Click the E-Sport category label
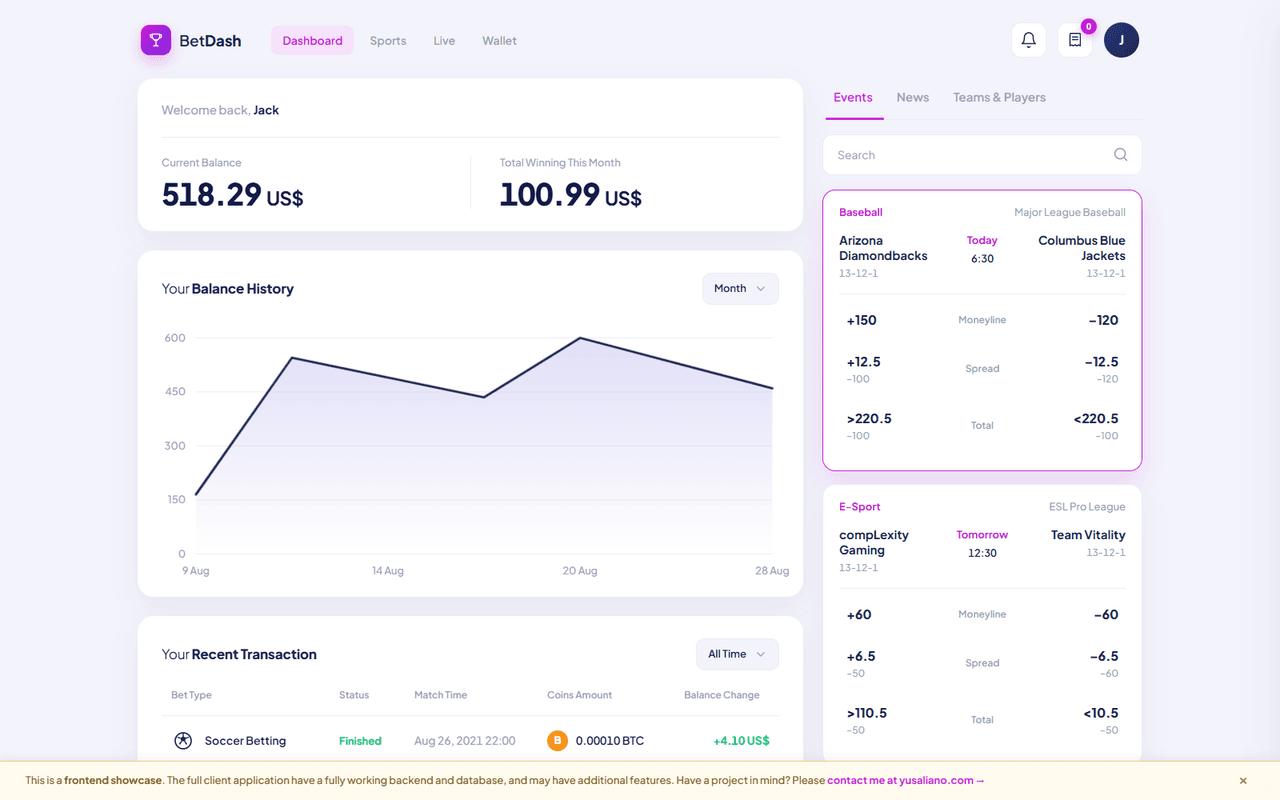The width and height of the screenshot is (1280, 800). (860, 507)
